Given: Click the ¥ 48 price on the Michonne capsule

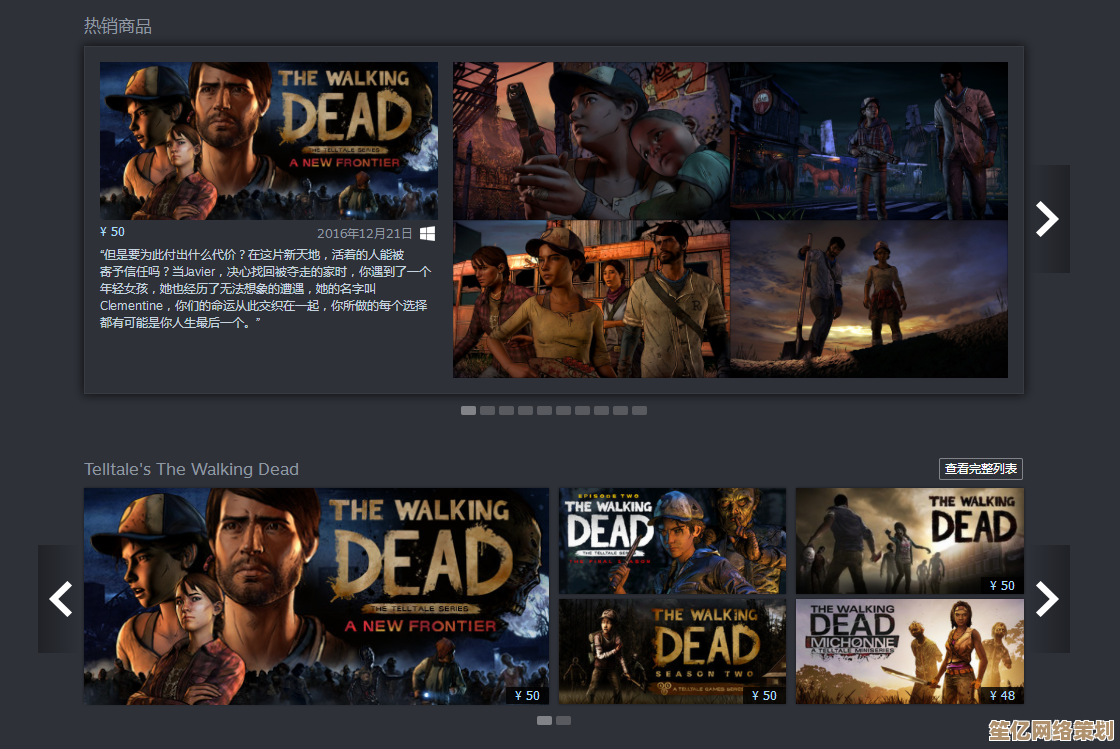Looking at the screenshot, I should pos(1002,695).
